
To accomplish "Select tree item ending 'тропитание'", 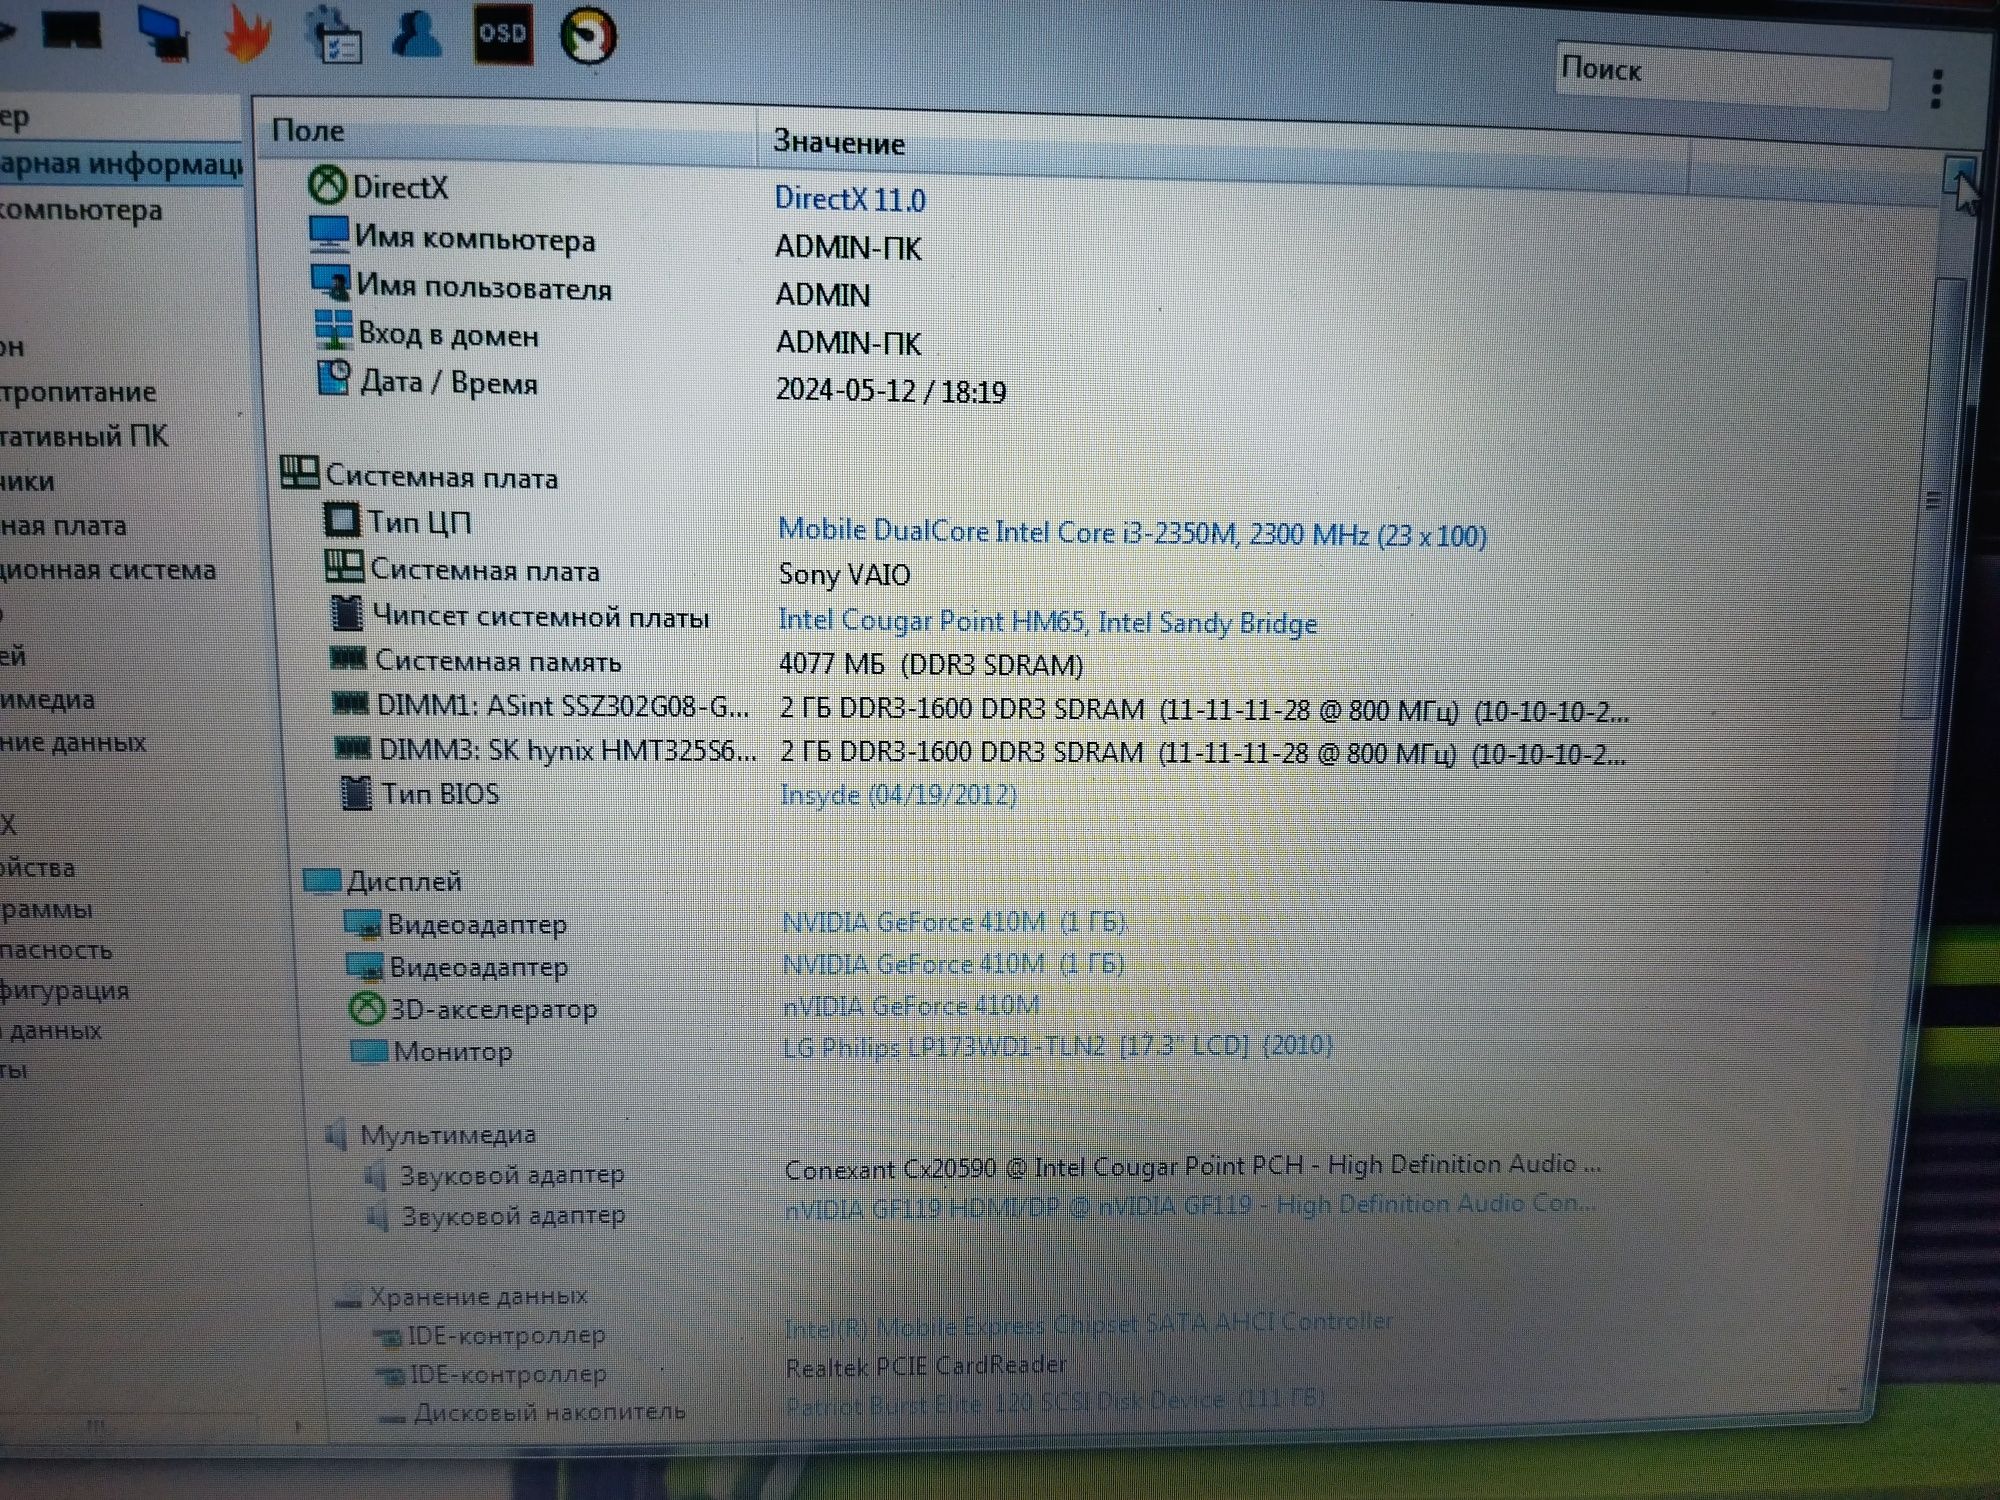I will 78,392.
